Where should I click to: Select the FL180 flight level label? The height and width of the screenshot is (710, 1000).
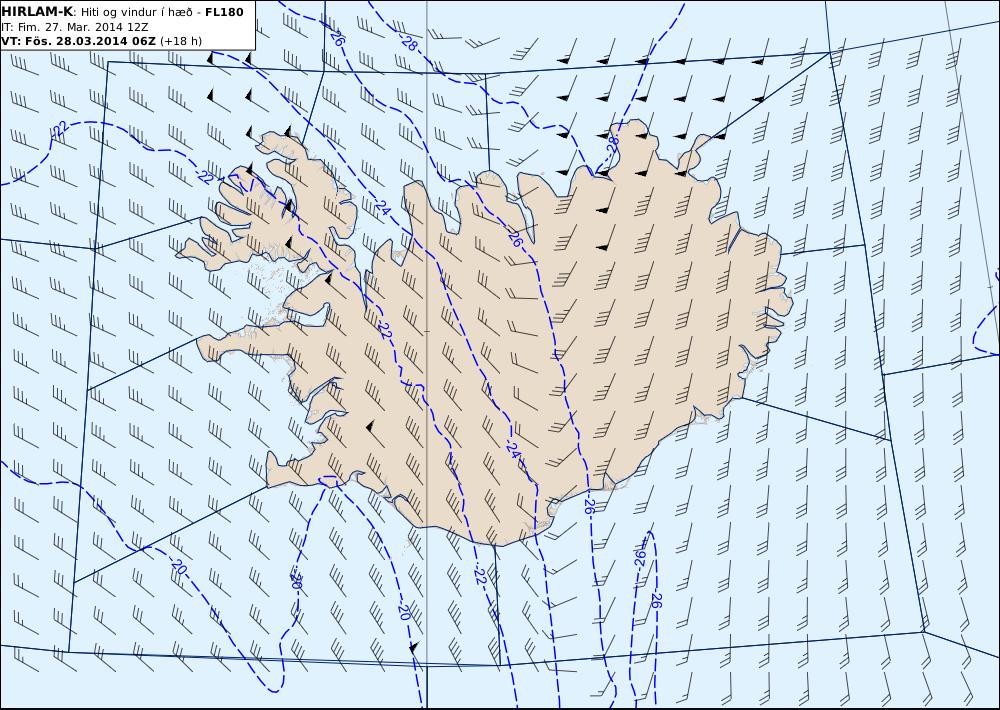(x=224, y=12)
